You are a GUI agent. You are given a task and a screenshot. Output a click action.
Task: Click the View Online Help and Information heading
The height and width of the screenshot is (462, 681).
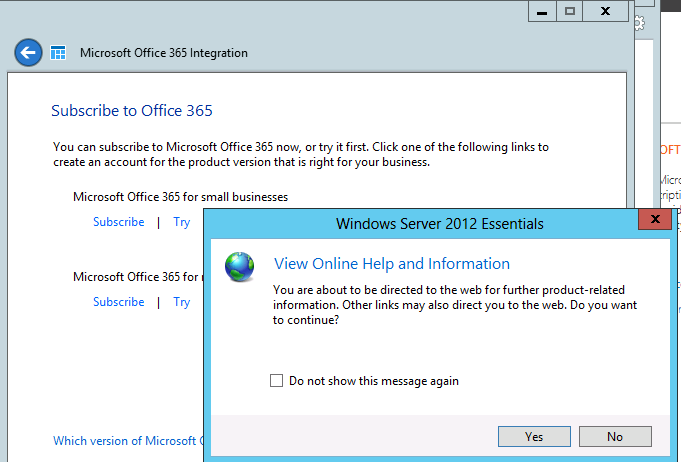(x=392, y=264)
